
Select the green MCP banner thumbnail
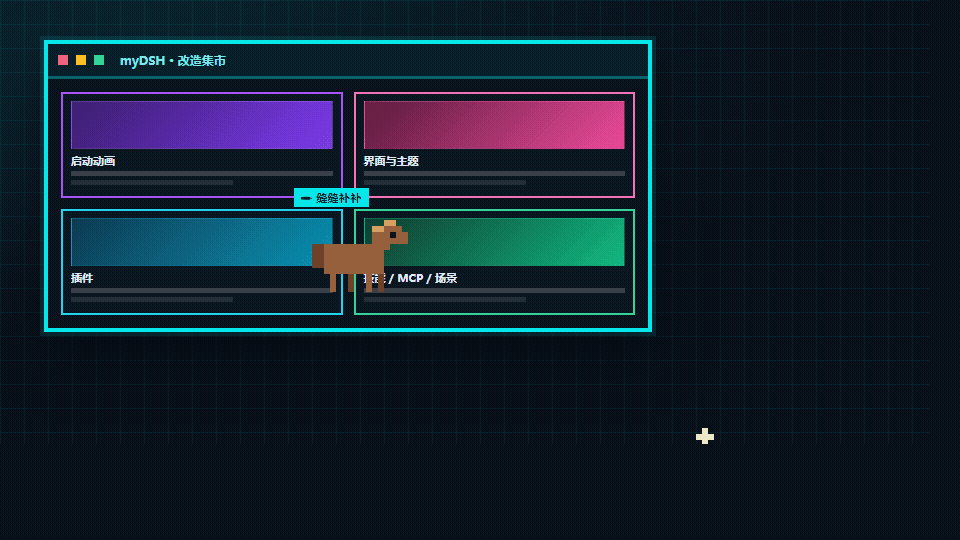click(494, 242)
